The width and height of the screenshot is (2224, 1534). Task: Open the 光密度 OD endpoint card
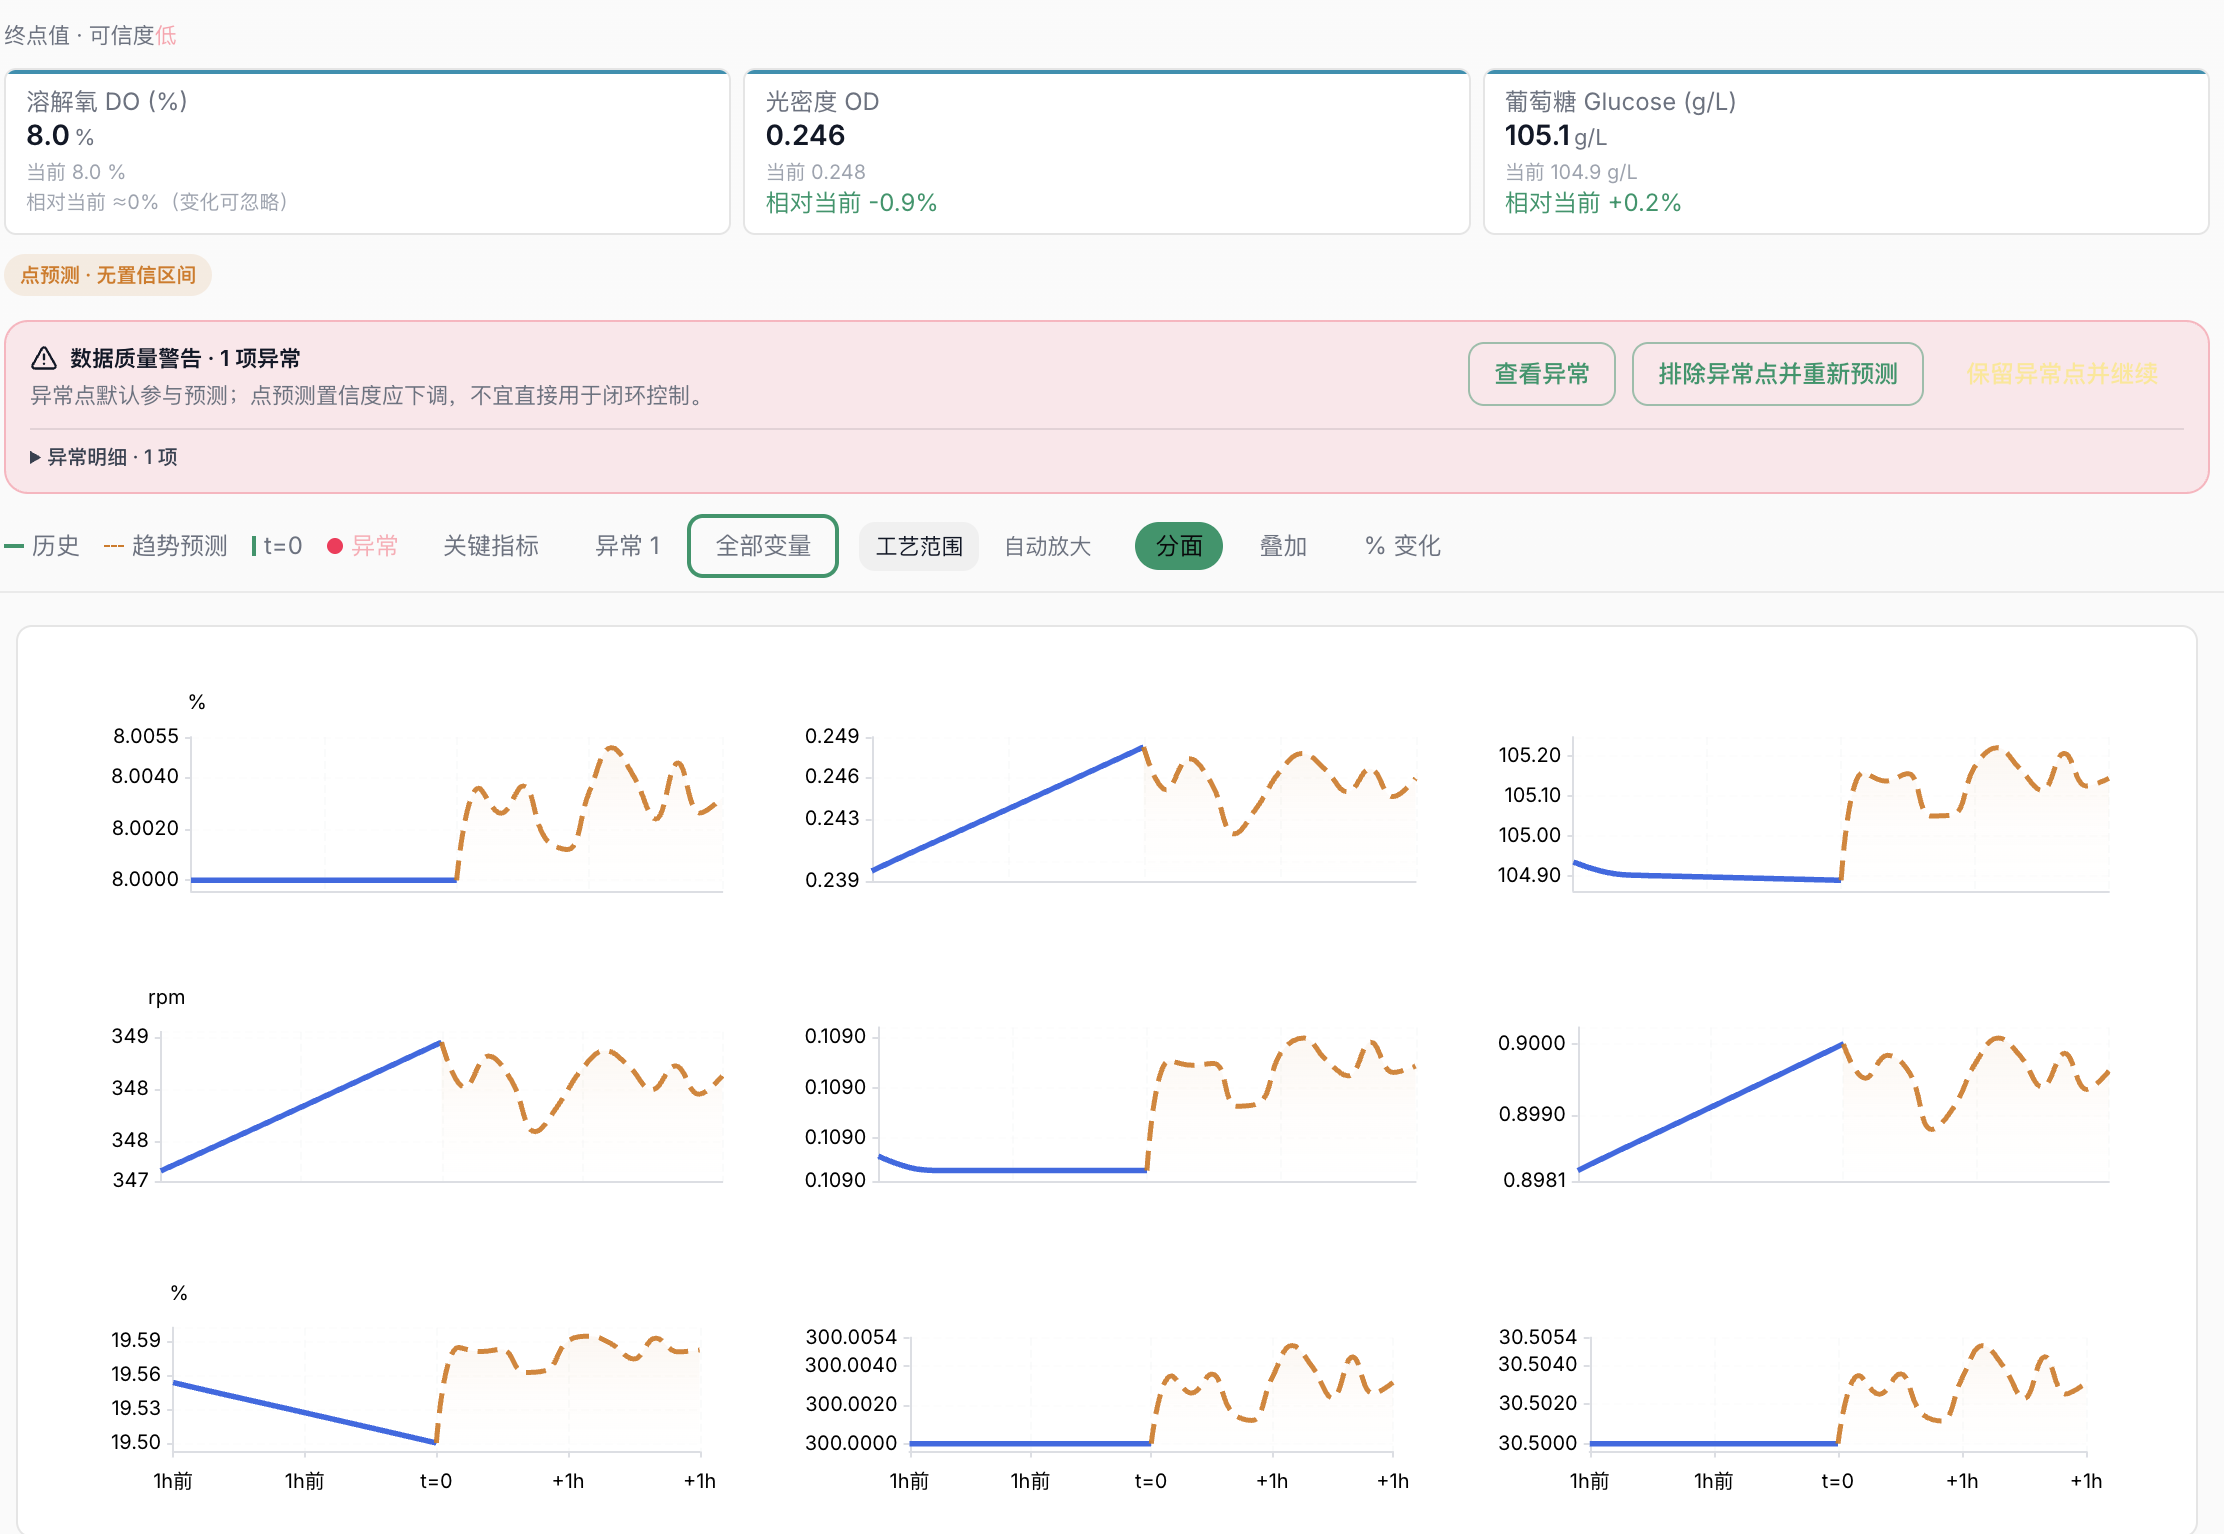pos(1107,152)
